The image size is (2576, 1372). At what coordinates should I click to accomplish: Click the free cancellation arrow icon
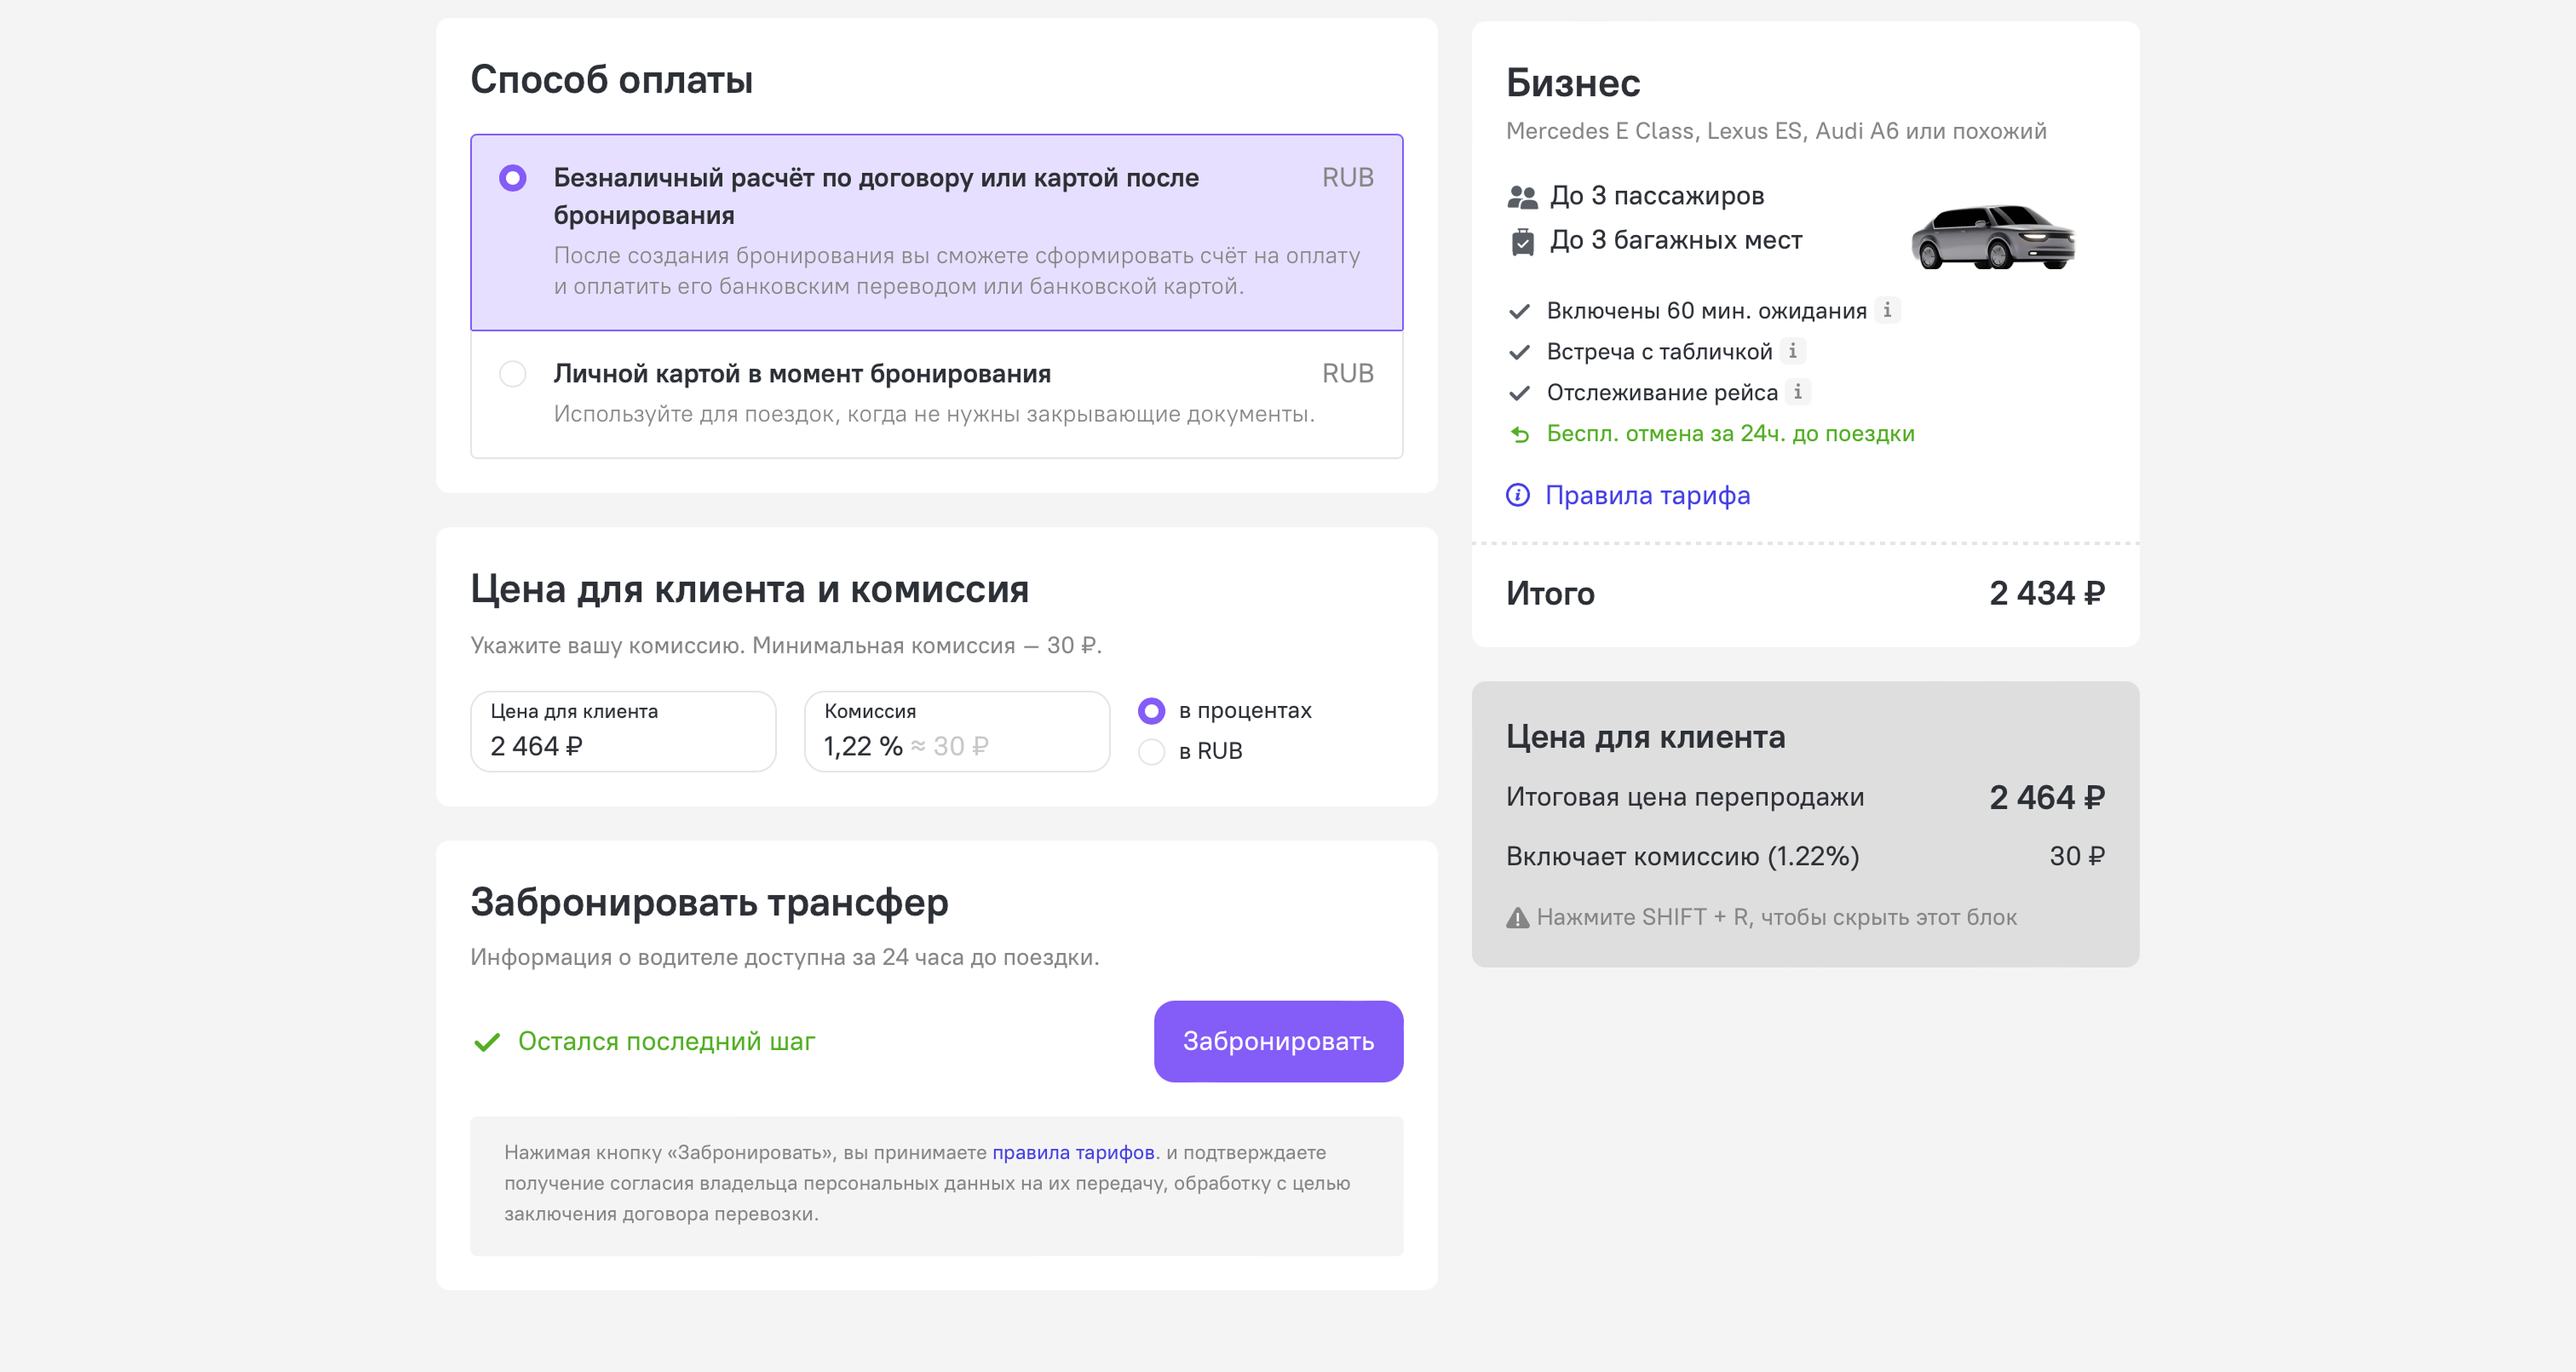tap(1520, 434)
